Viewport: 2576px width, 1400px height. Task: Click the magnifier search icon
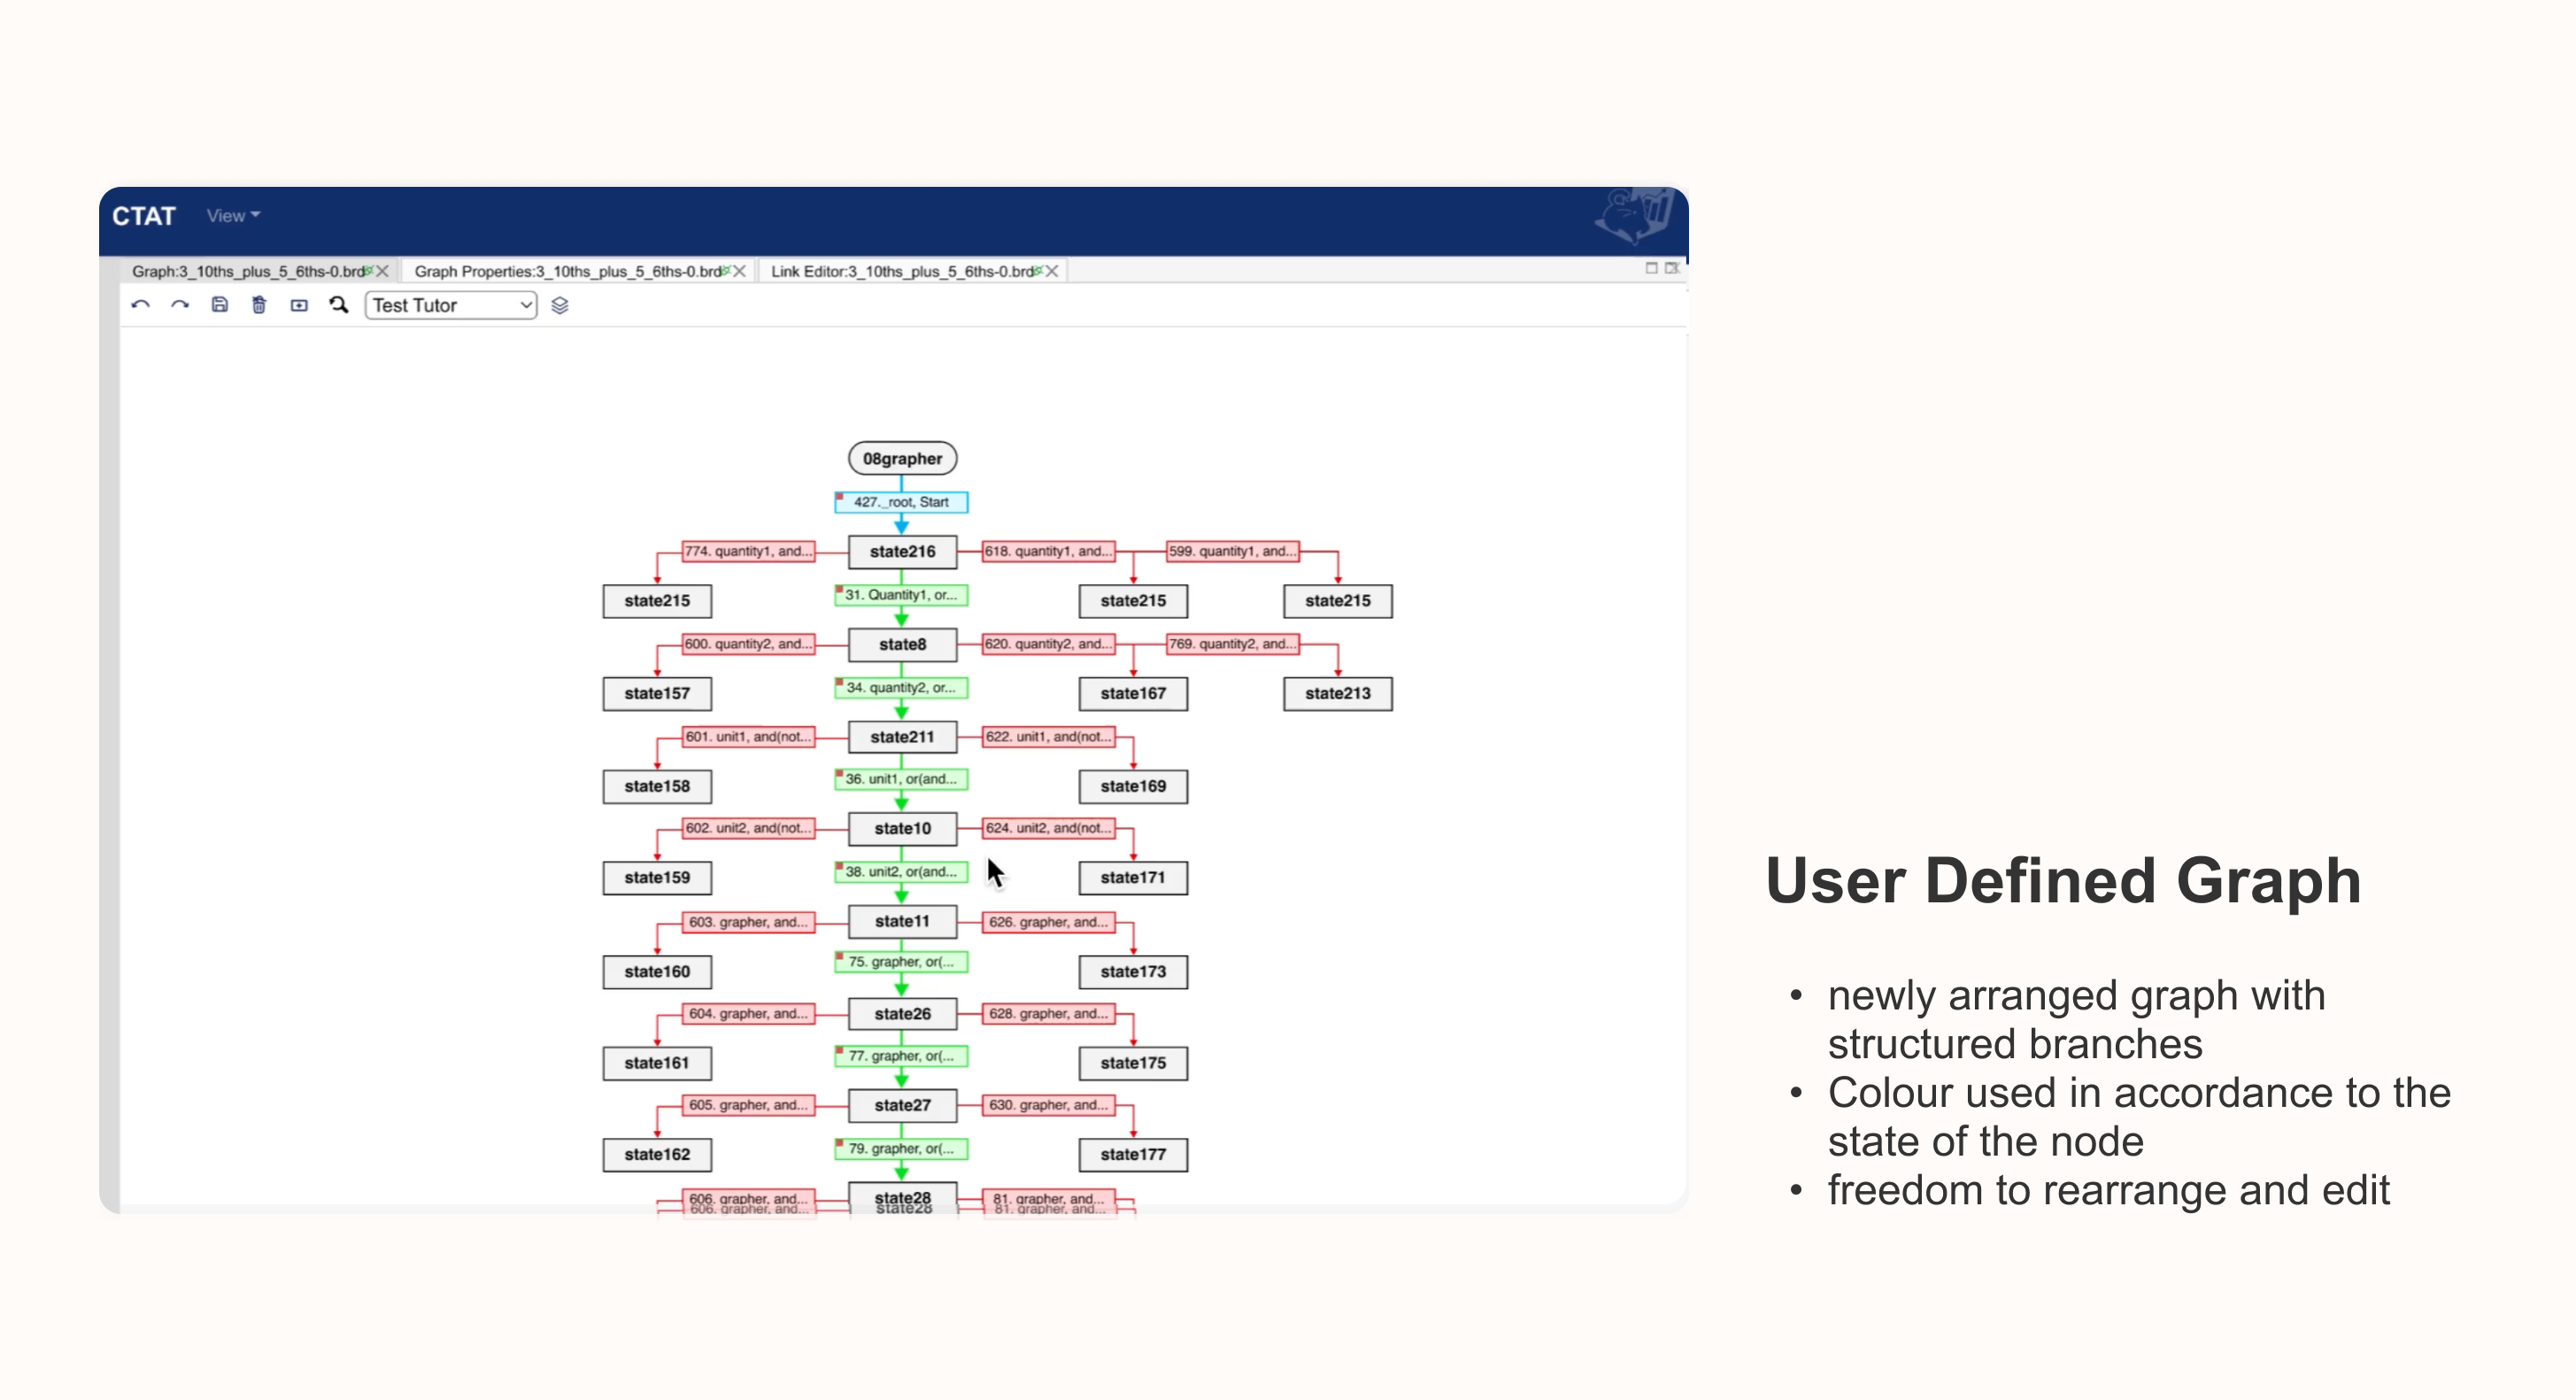point(339,305)
